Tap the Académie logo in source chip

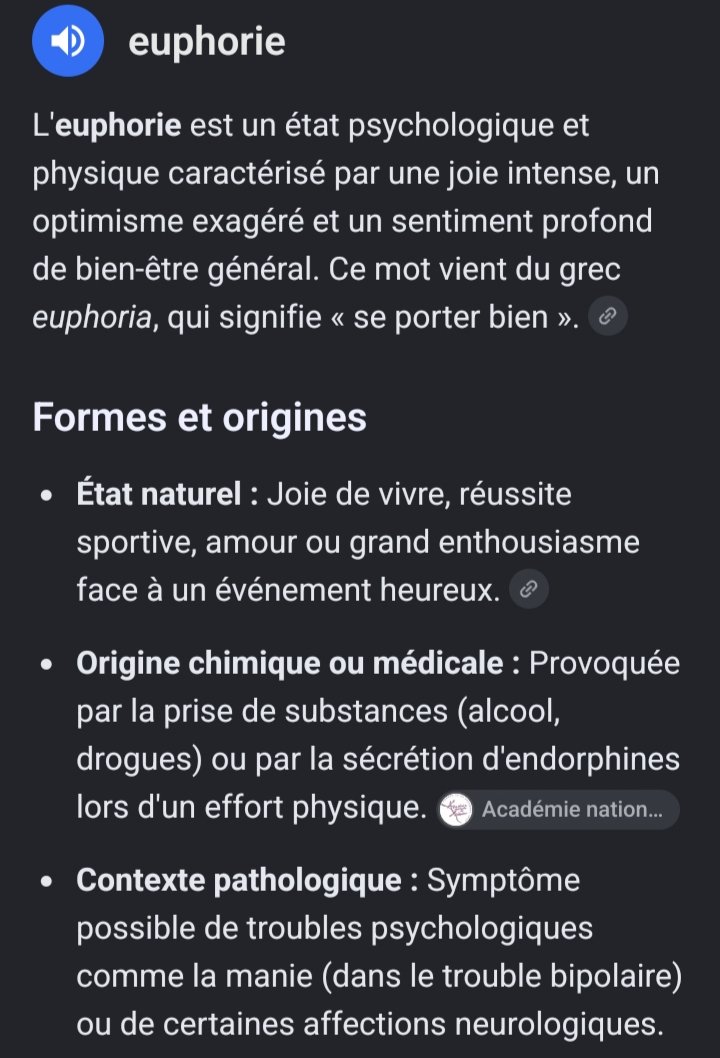tap(455, 809)
